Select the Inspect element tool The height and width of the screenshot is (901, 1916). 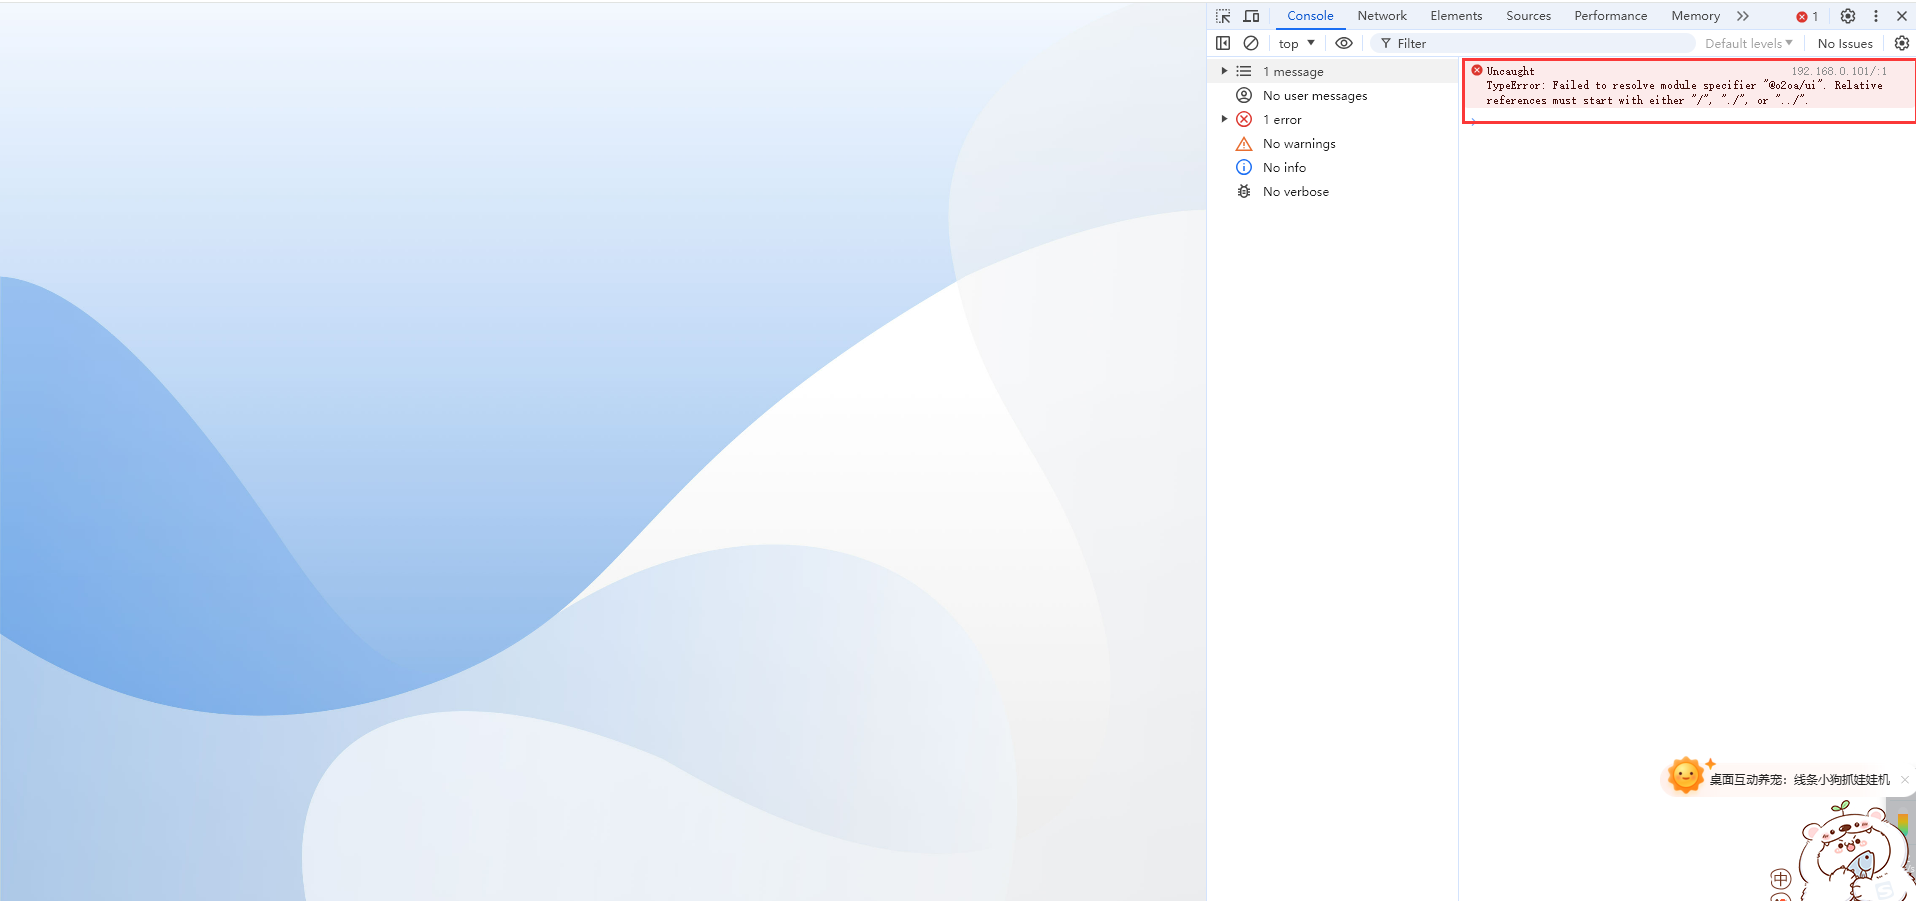tap(1222, 16)
